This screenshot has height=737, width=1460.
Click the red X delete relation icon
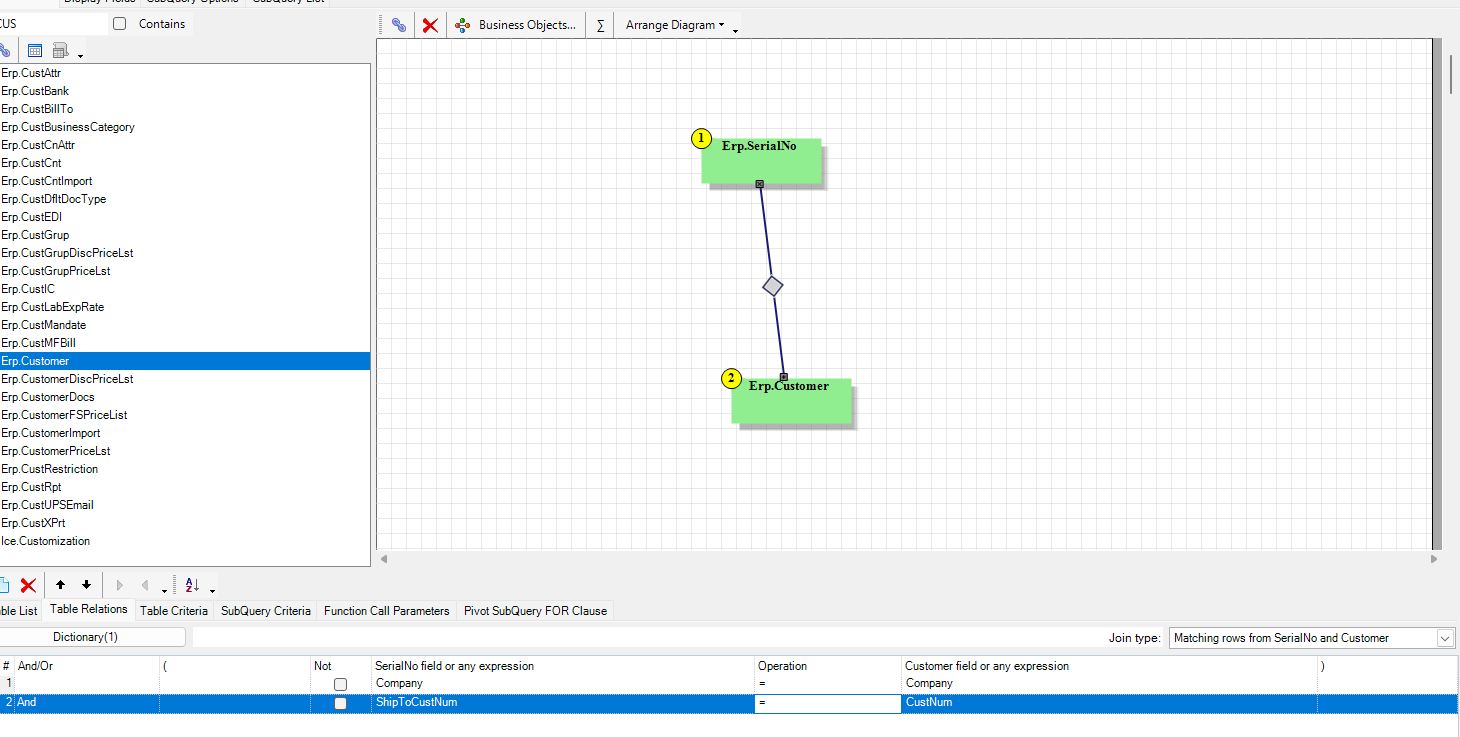click(29, 585)
